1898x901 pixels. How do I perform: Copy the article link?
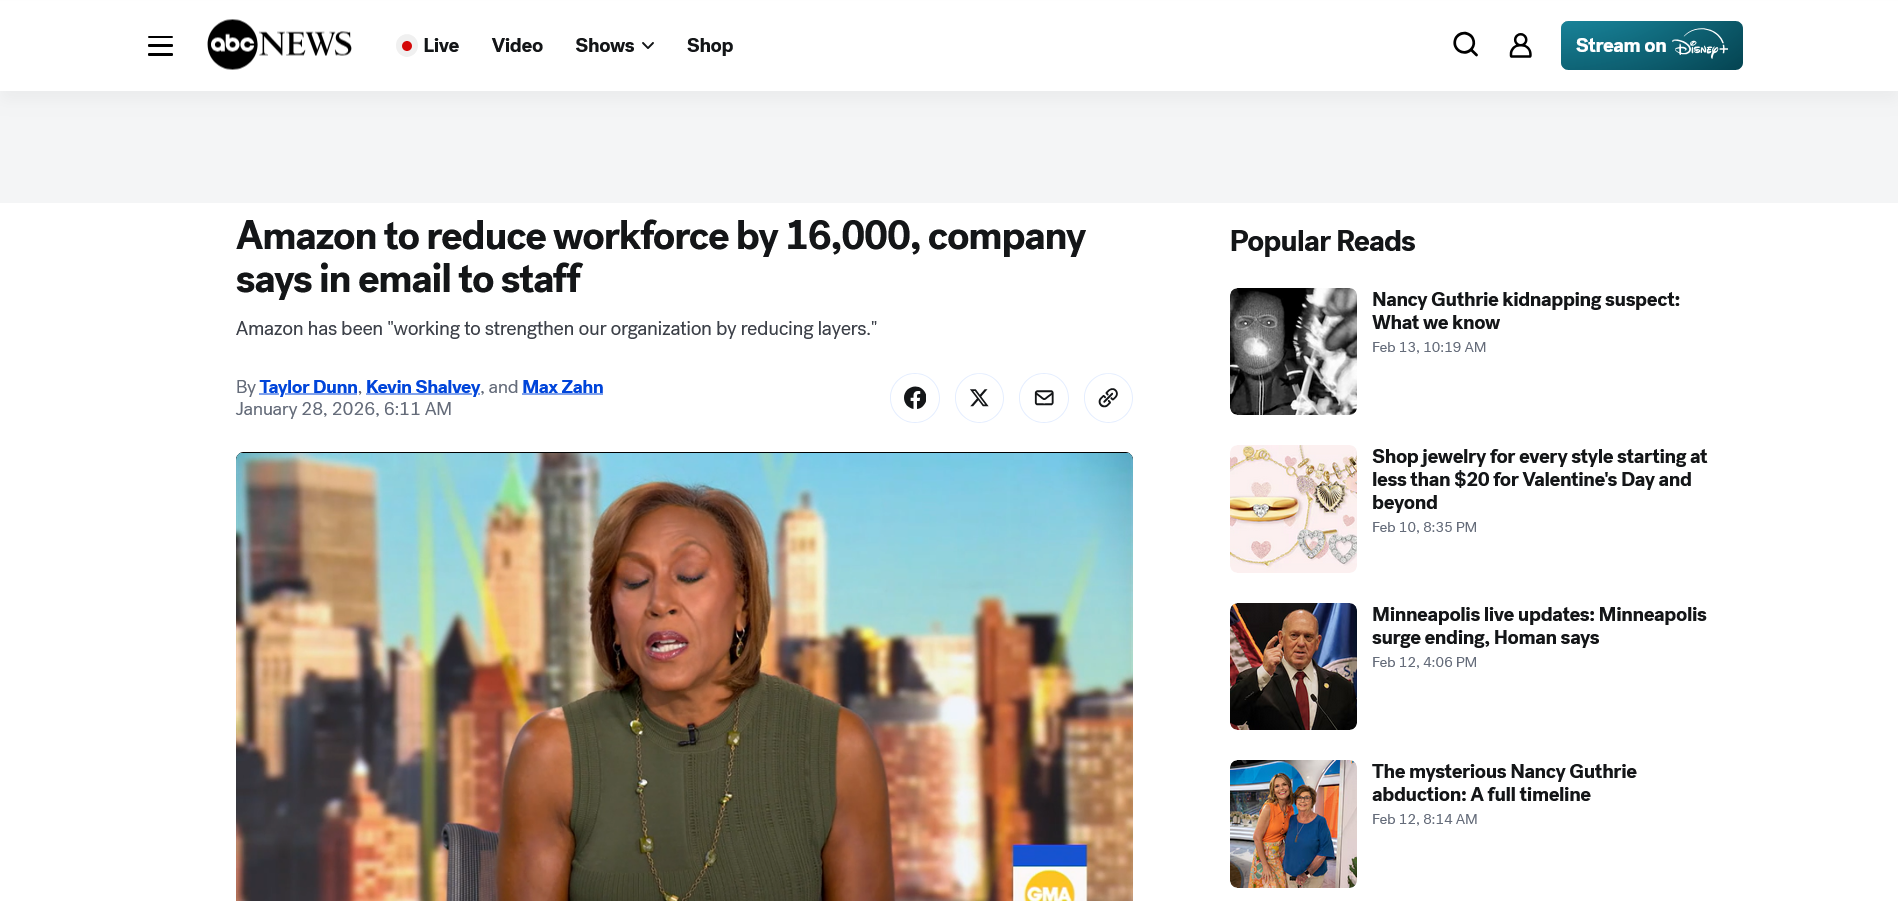tap(1108, 398)
